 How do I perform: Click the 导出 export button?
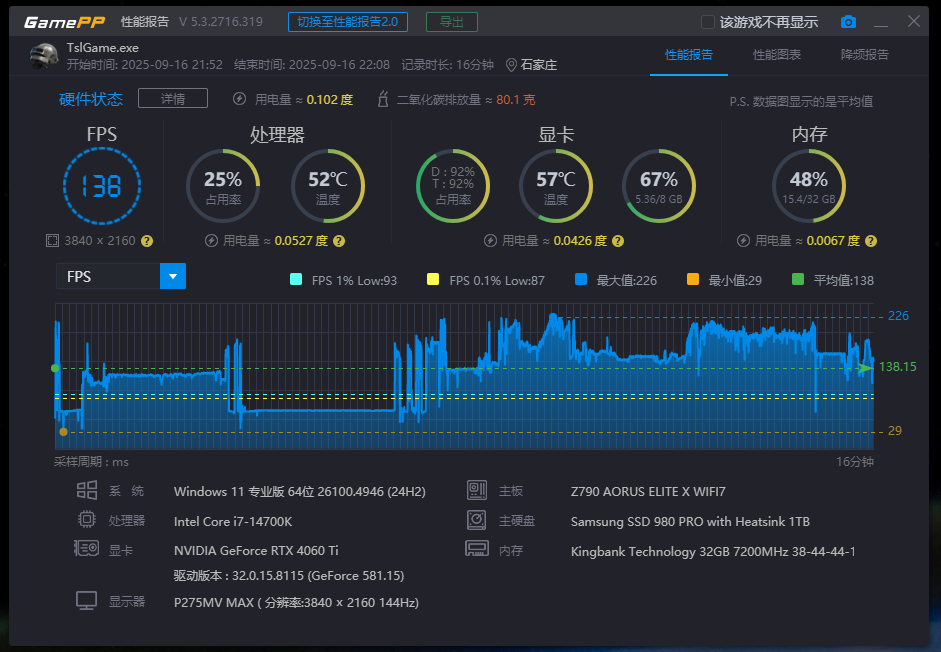point(452,22)
